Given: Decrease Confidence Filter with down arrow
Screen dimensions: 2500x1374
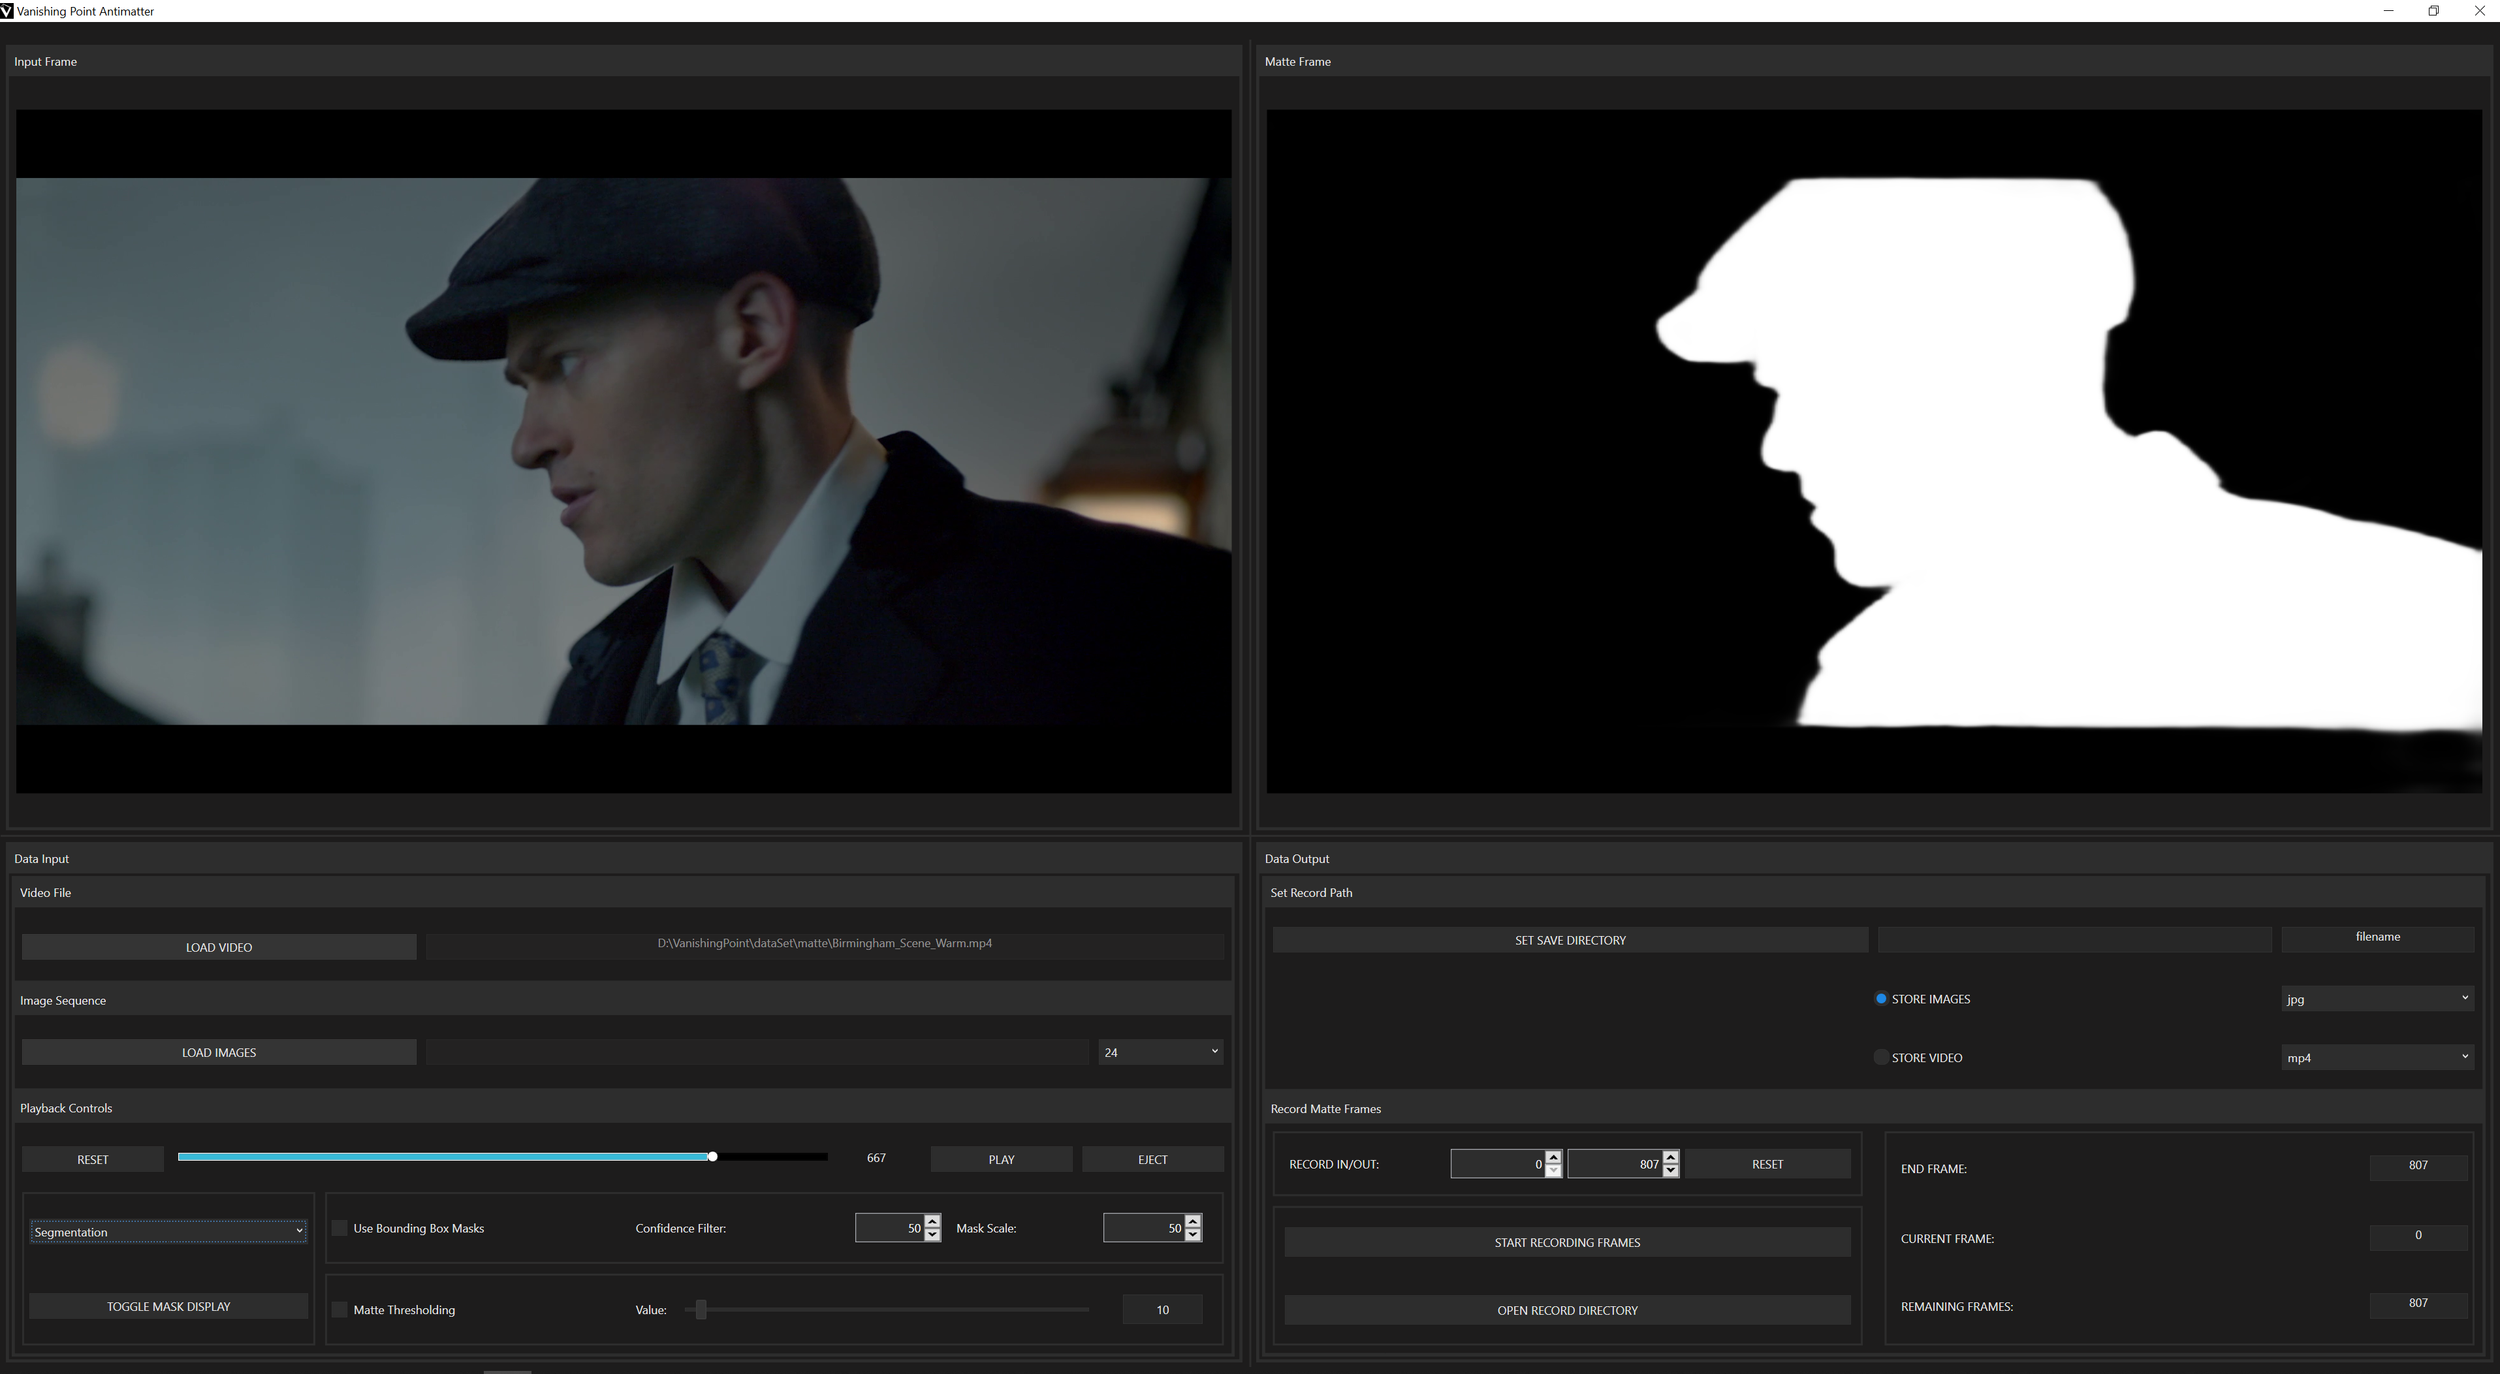Looking at the screenshot, I should [933, 1235].
